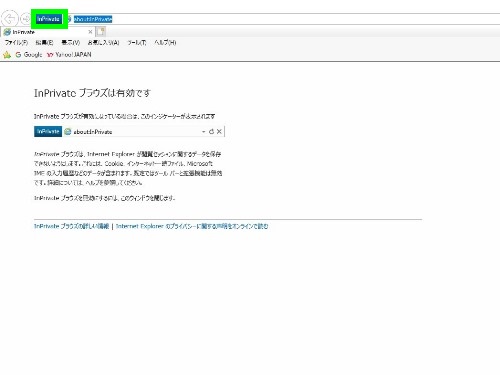The image size is (500, 375).
Task: Open the InPrivate ブラウズの詳しい情報 link
Action: 71,226
